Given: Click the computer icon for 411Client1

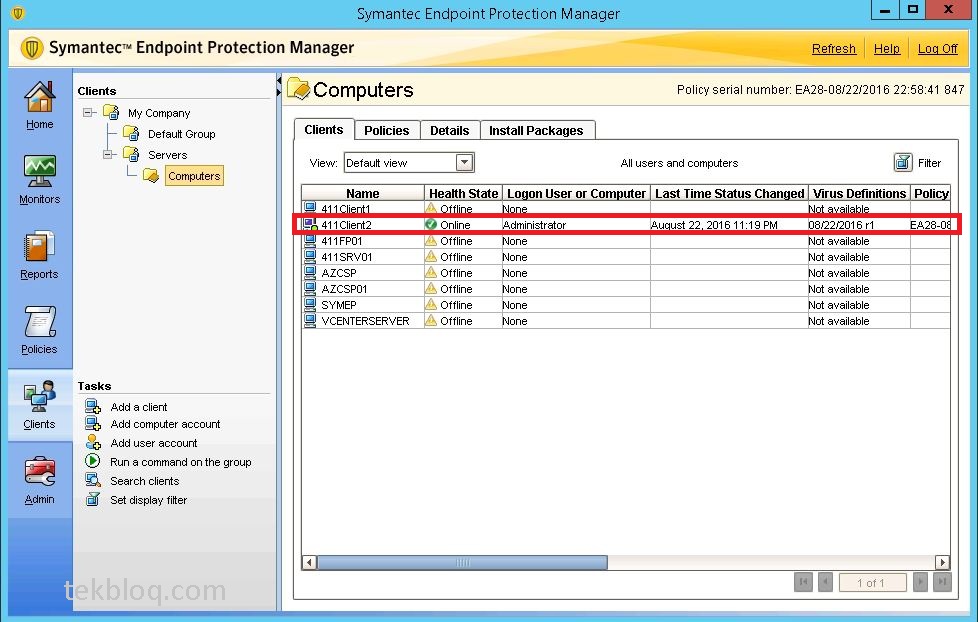Looking at the screenshot, I should (310, 208).
